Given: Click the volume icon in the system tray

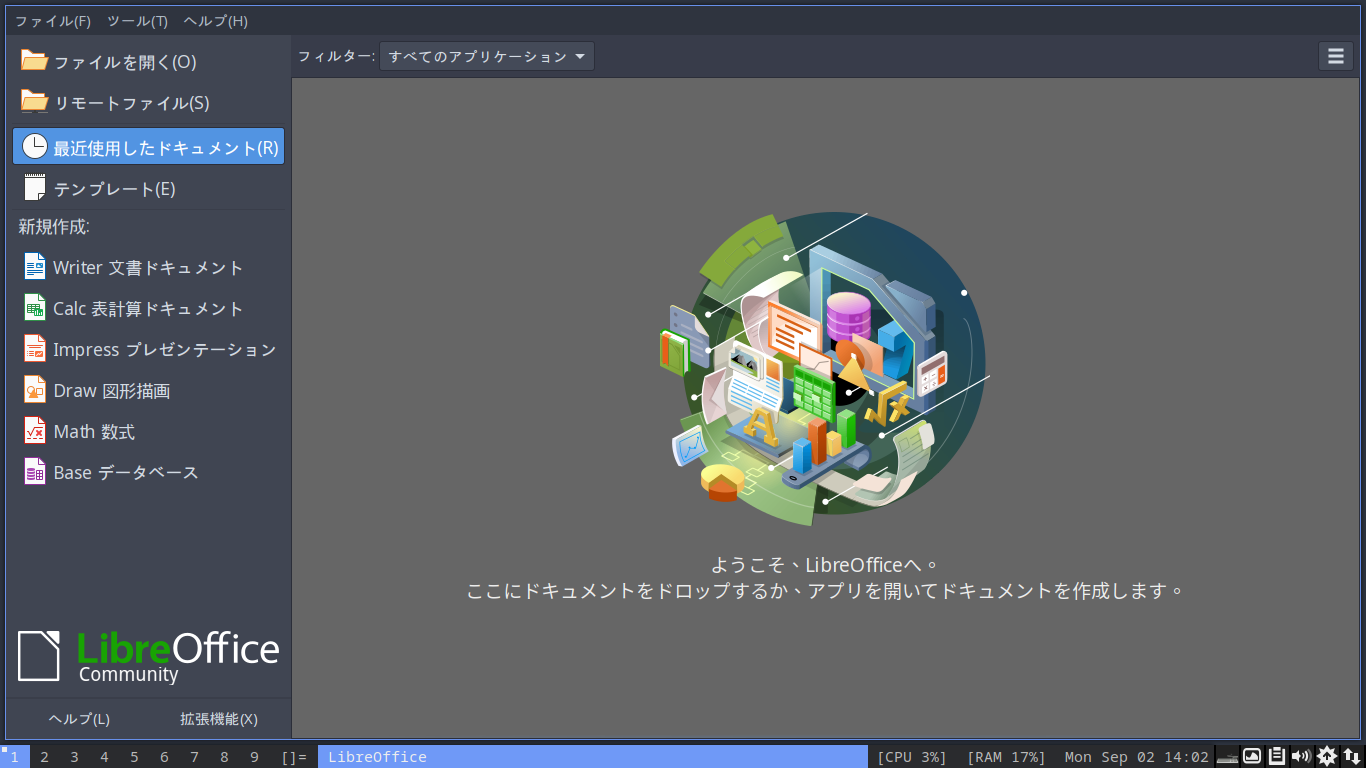Looking at the screenshot, I should point(1302,757).
